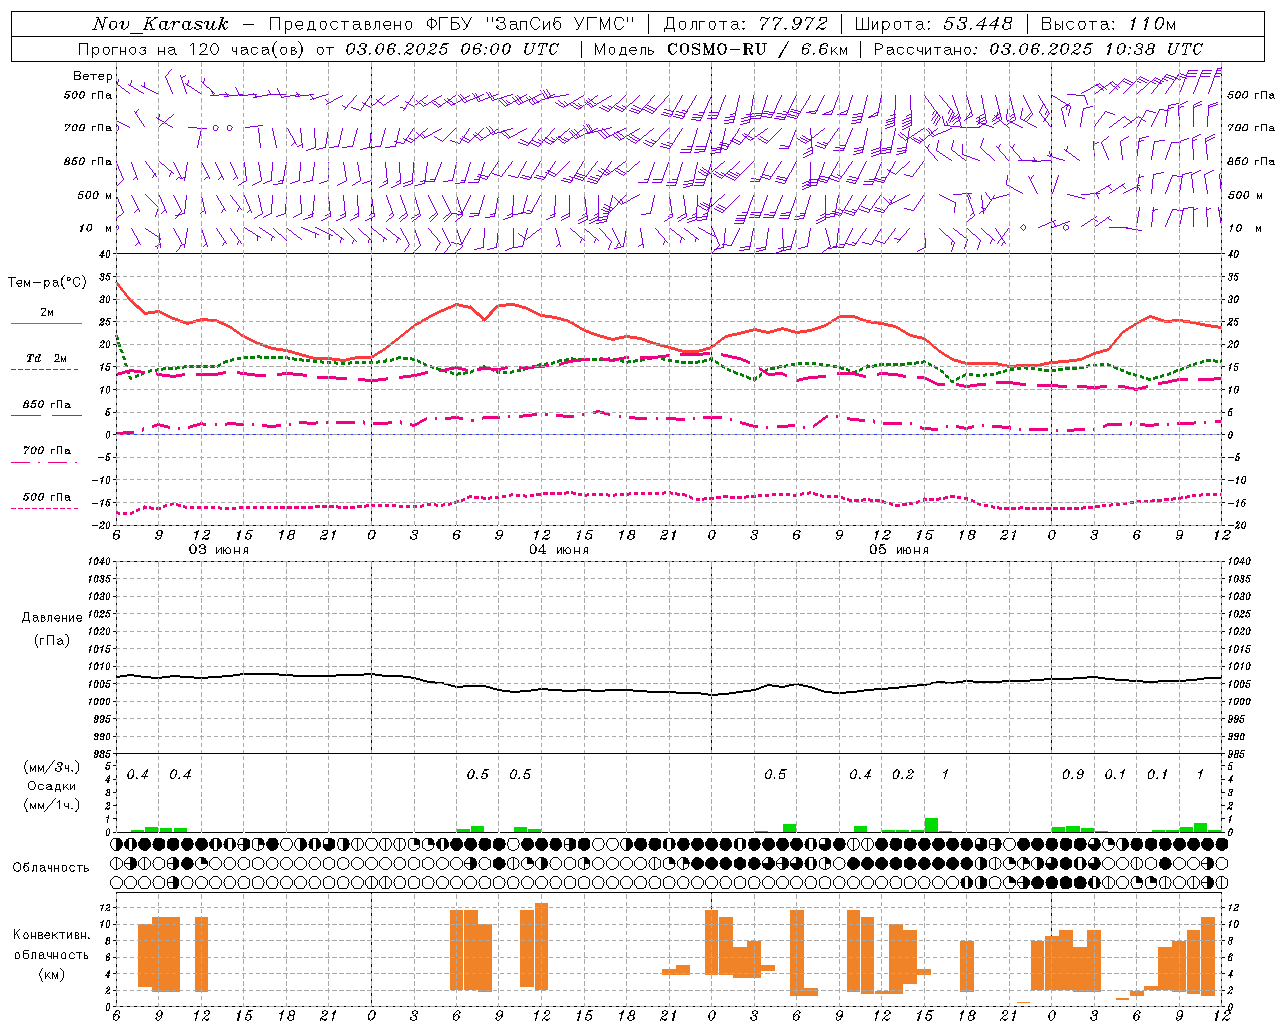Screen dimensions: 1280x1024
Task: Select the 'Высота: 110м' elevation text
Action: click(x=1108, y=24)
